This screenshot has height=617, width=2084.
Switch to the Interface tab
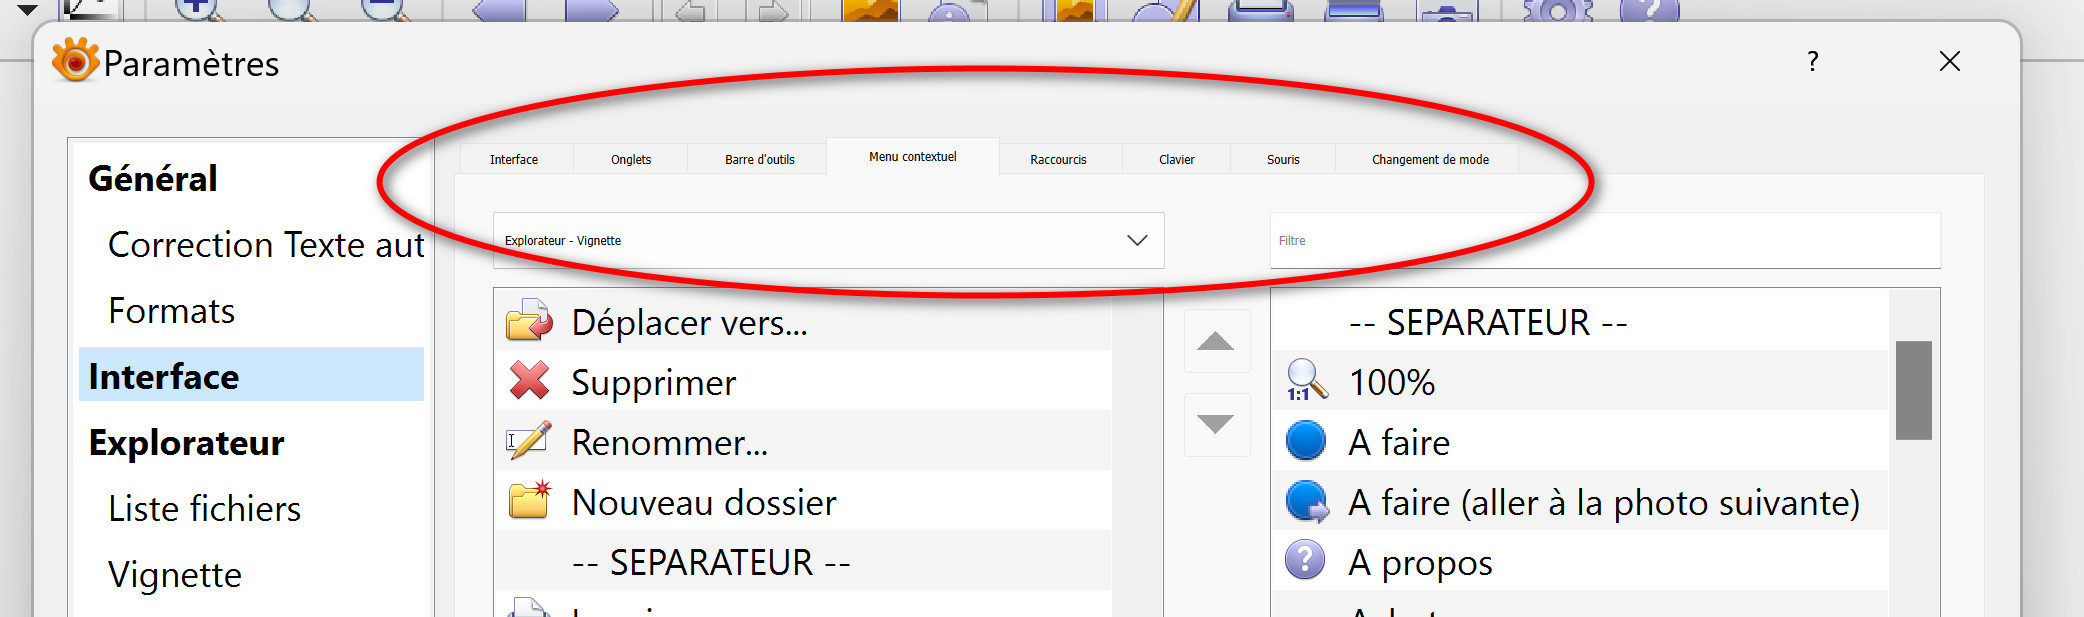pos(514,160)
